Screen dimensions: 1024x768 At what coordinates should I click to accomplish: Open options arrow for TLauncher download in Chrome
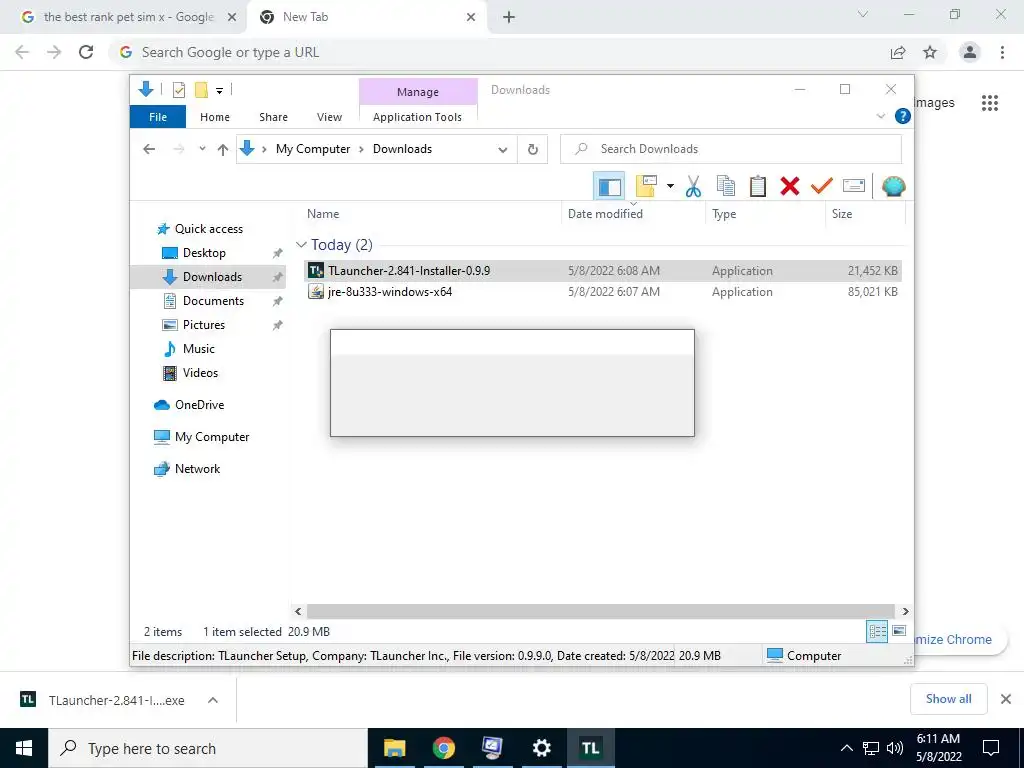pyautogui.click(x=212, y=700)
